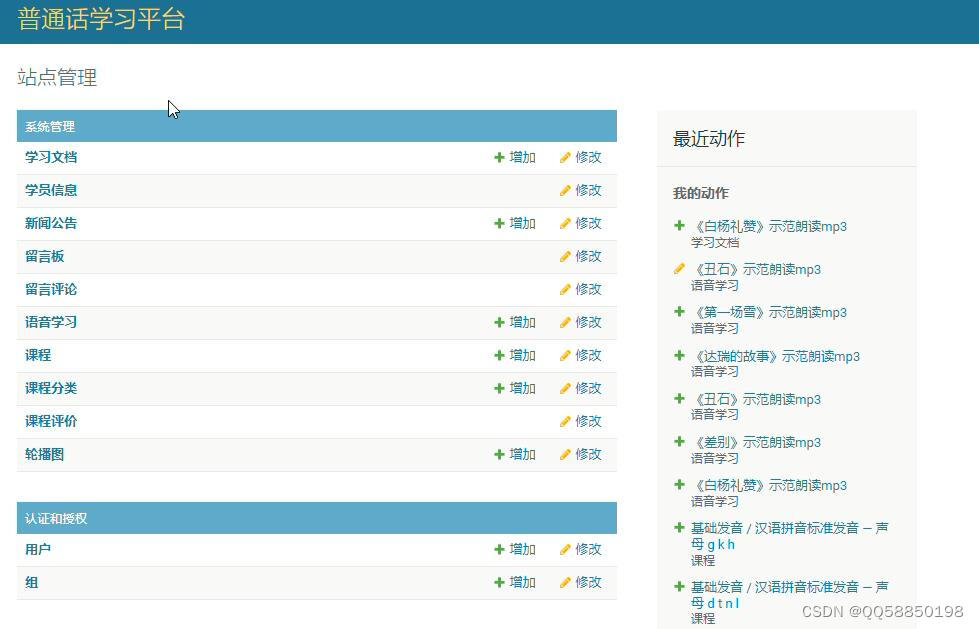Screen dimensions: 979x629
Task: Click the add icon beside 轮播图
Action: (x=499, y=454)
